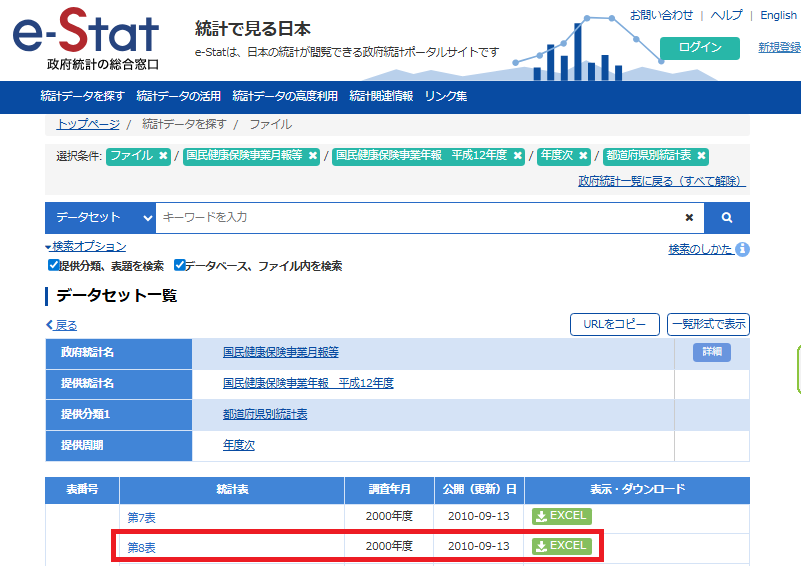Click the 詳細 button
The height and width of the screenshot is (566, 801).
coord(712,352)
